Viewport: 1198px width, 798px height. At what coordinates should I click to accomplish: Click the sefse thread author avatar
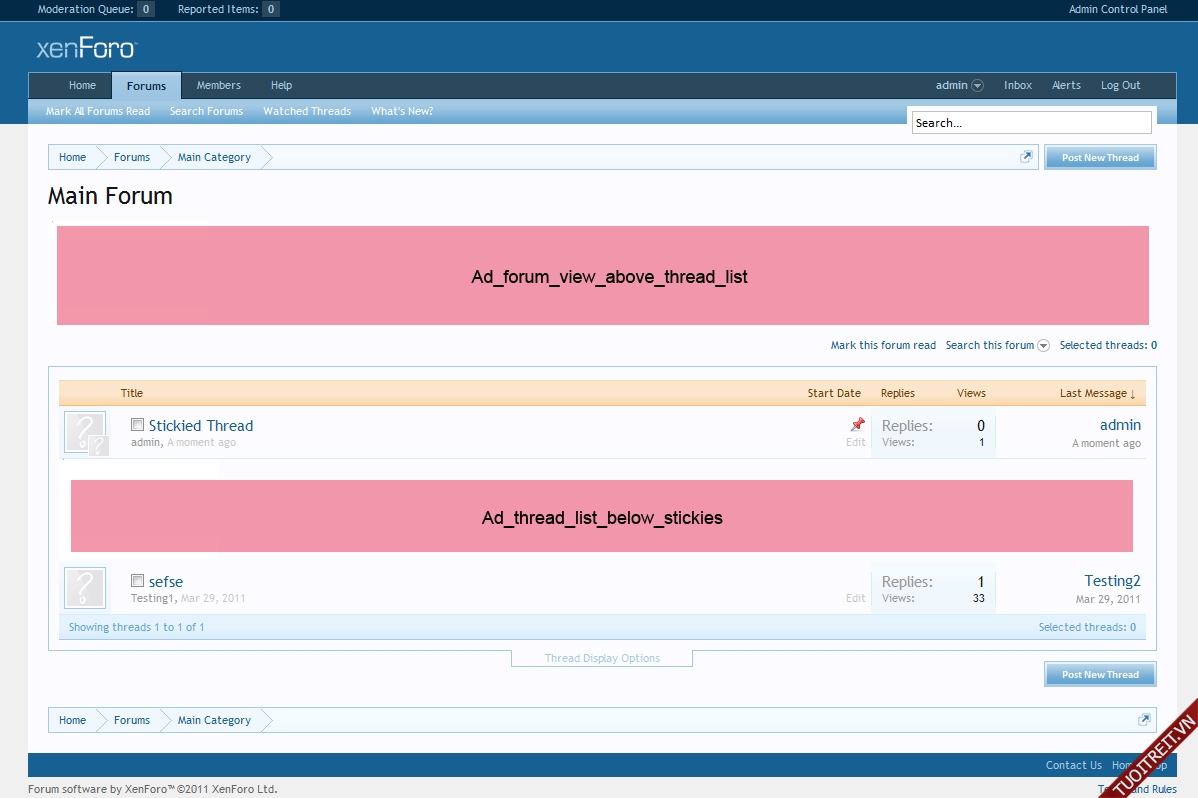(85, 588)
